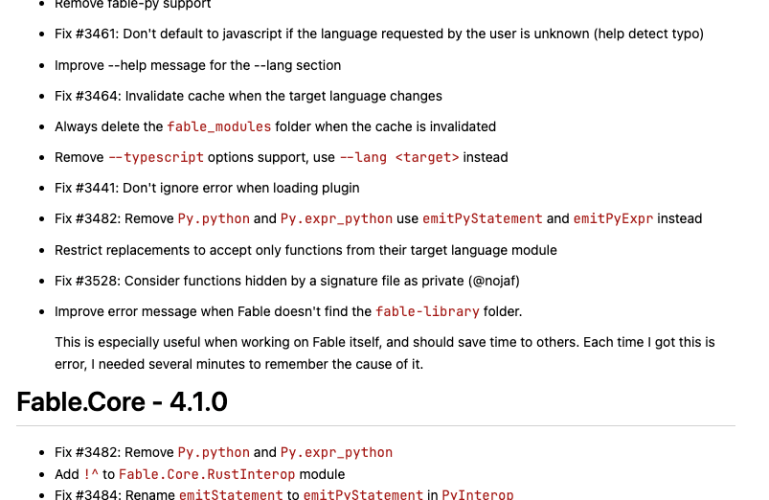
Task: Select the --typescript option code text
Action: tap(155, 157)
